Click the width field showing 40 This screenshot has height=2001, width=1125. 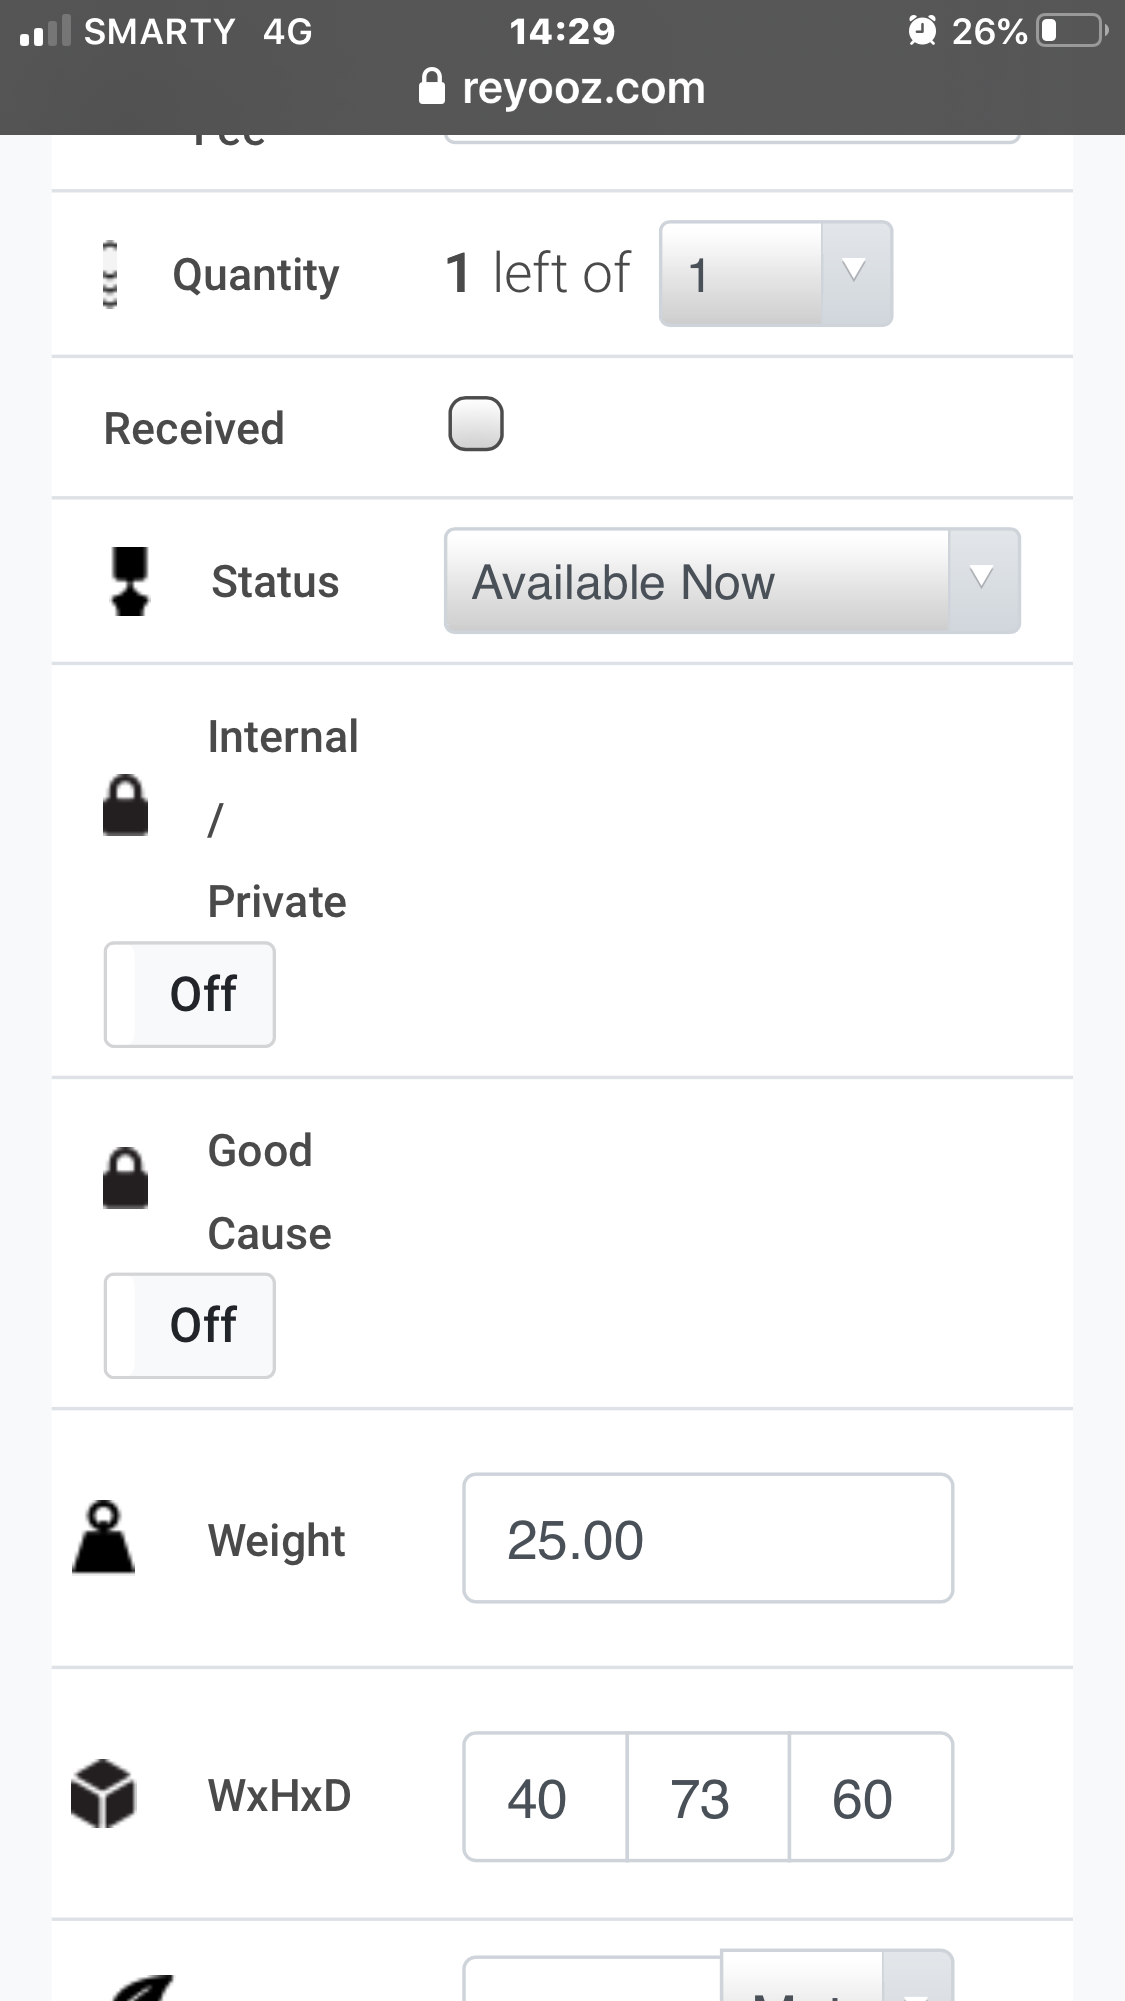pyautogui.click(x=545, y=1797)
